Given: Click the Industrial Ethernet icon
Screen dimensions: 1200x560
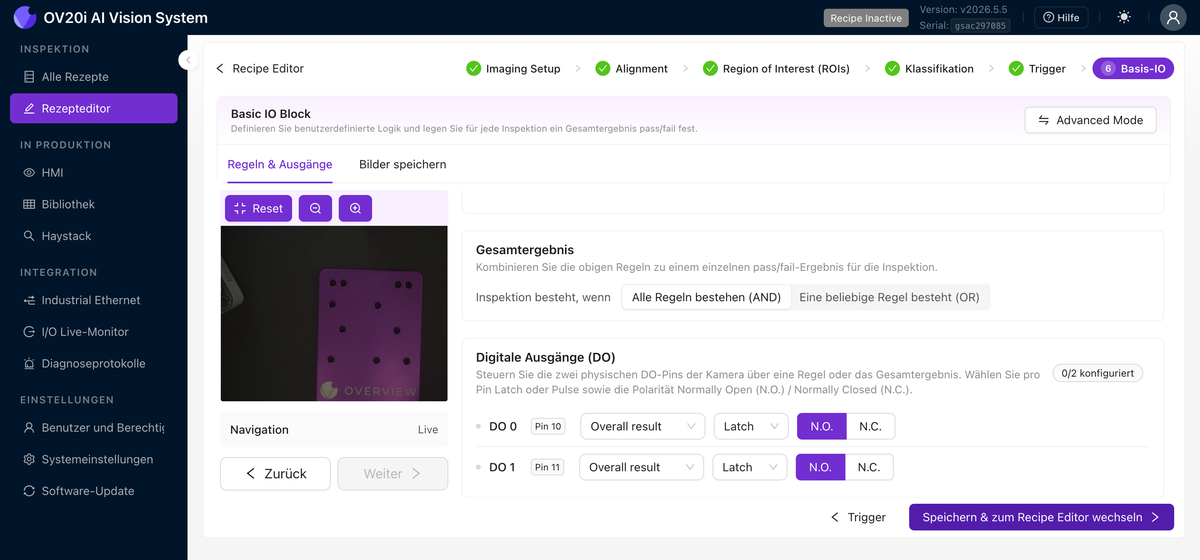Looking at the screenshot, I should (29, 300).
